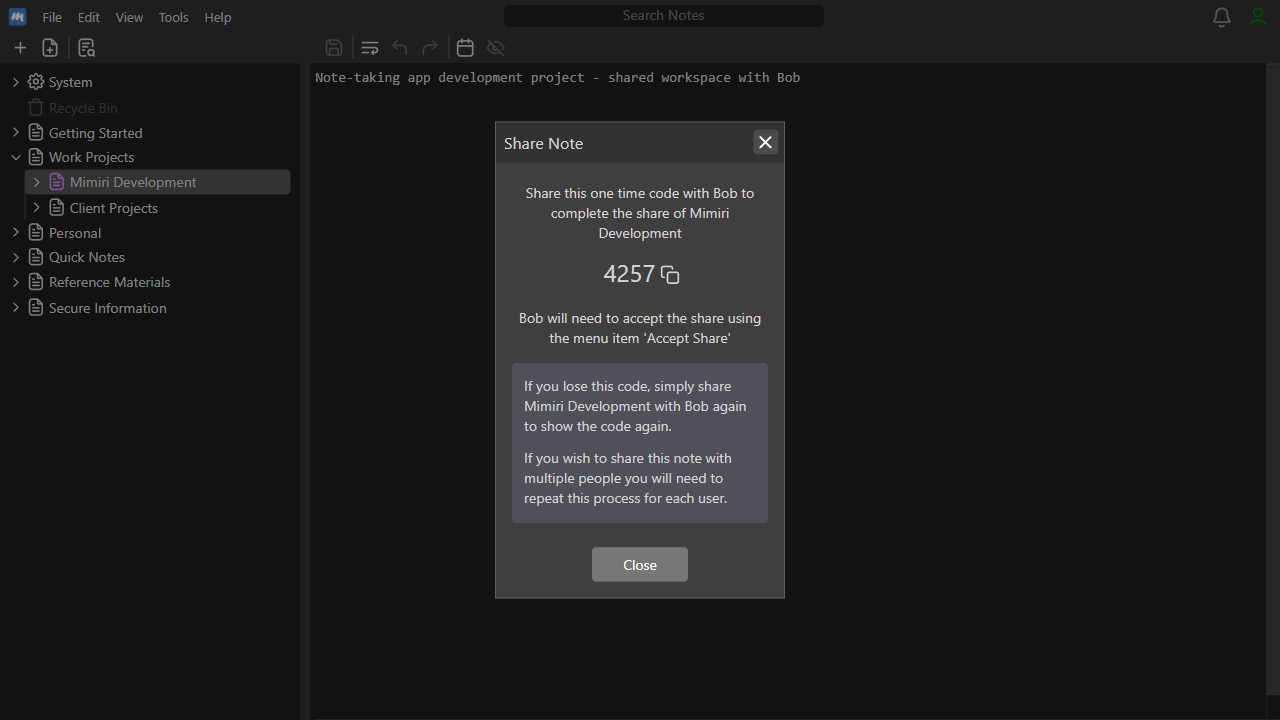The width and height of the screenshot is (1280, 720).
Task: Collapse the Work Projects node
Action: 16,157
